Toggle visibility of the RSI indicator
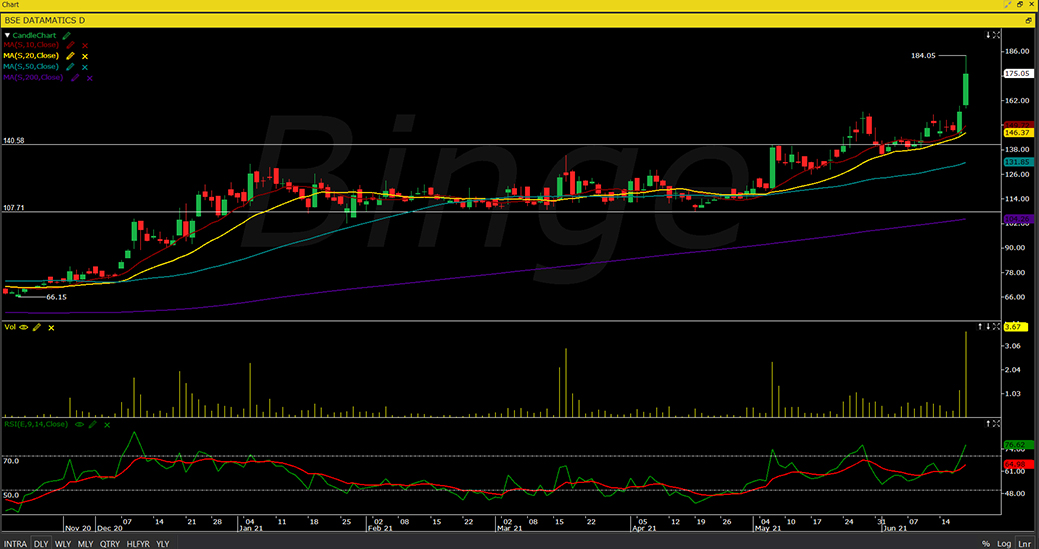1039x549 pixels. [80, 424]
